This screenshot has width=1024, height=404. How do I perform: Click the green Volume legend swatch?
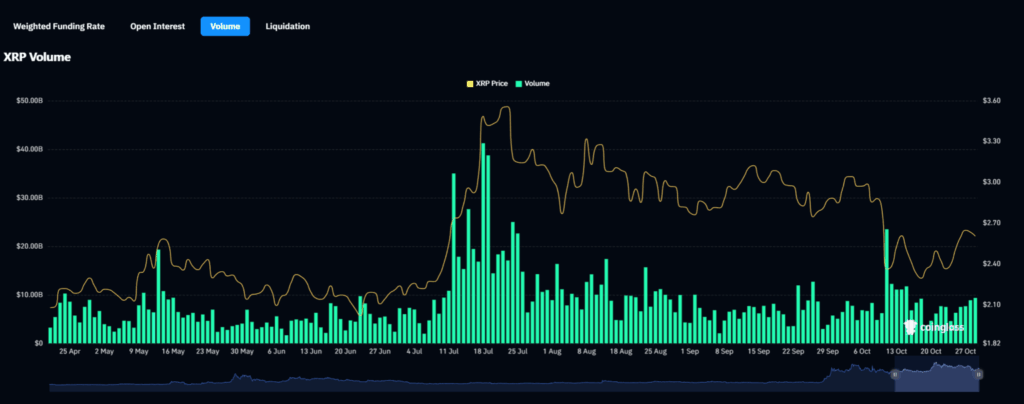pos(518,83)
